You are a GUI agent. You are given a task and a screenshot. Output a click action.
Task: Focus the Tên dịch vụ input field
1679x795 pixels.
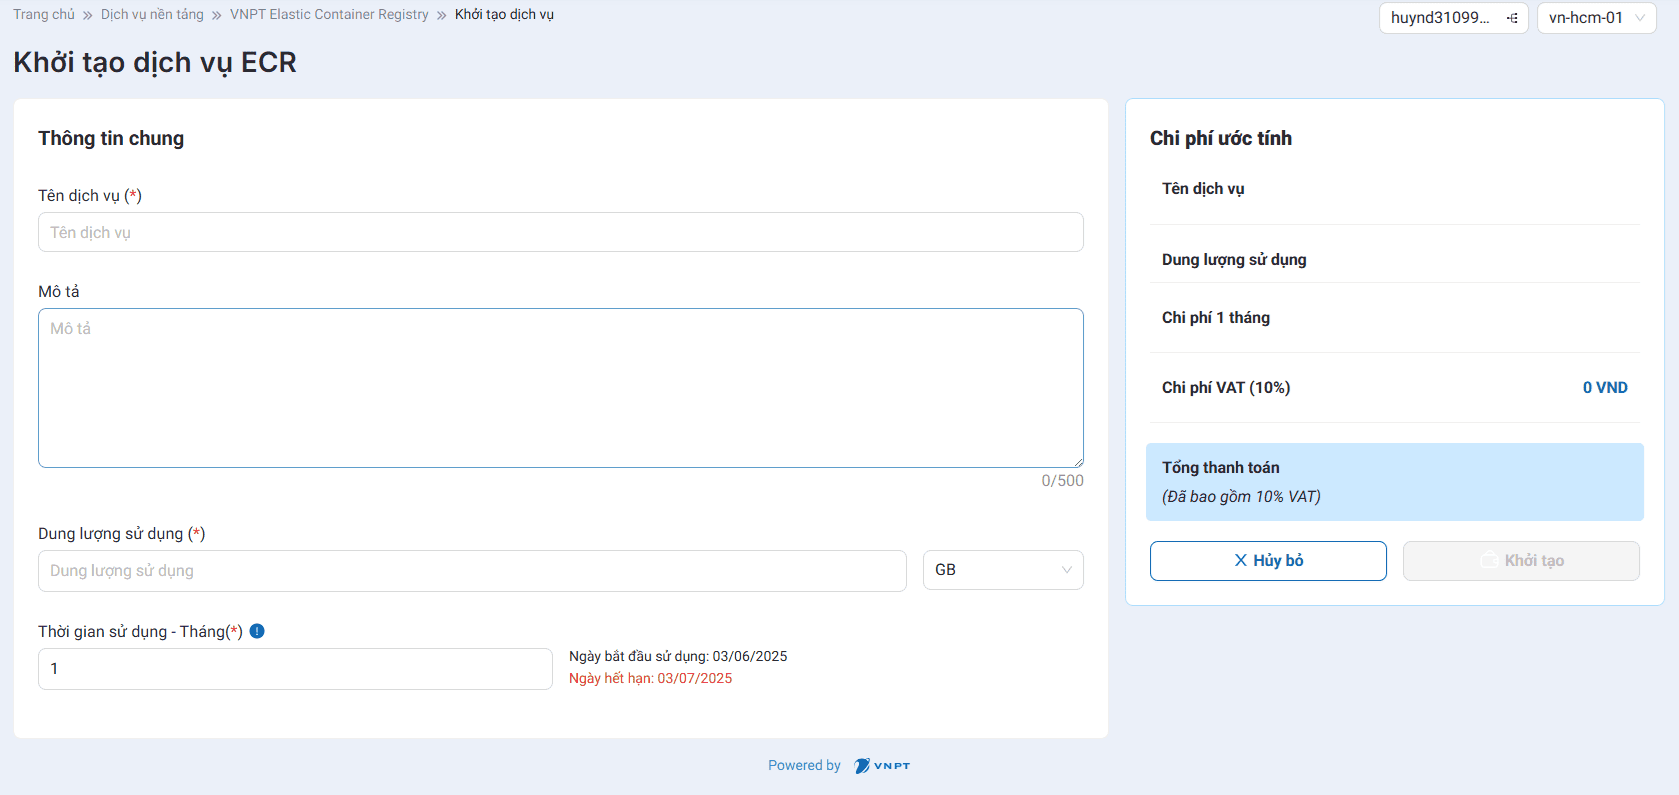pos(560,232)
